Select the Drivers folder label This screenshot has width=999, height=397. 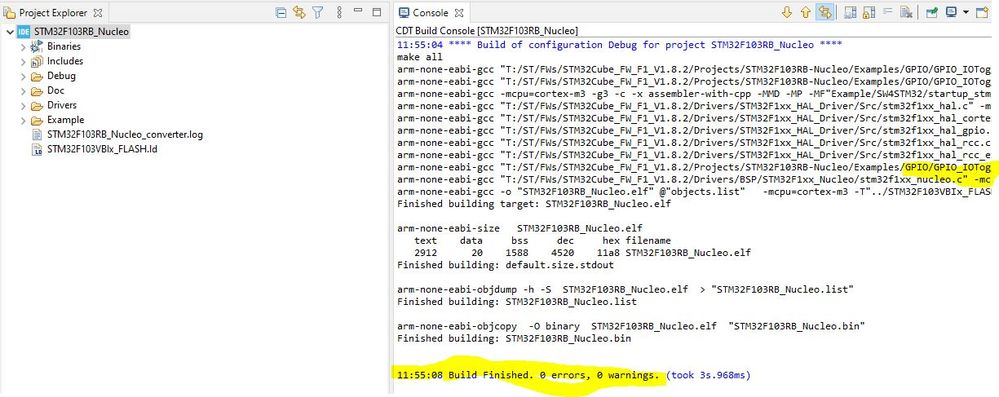pos(62,105)
